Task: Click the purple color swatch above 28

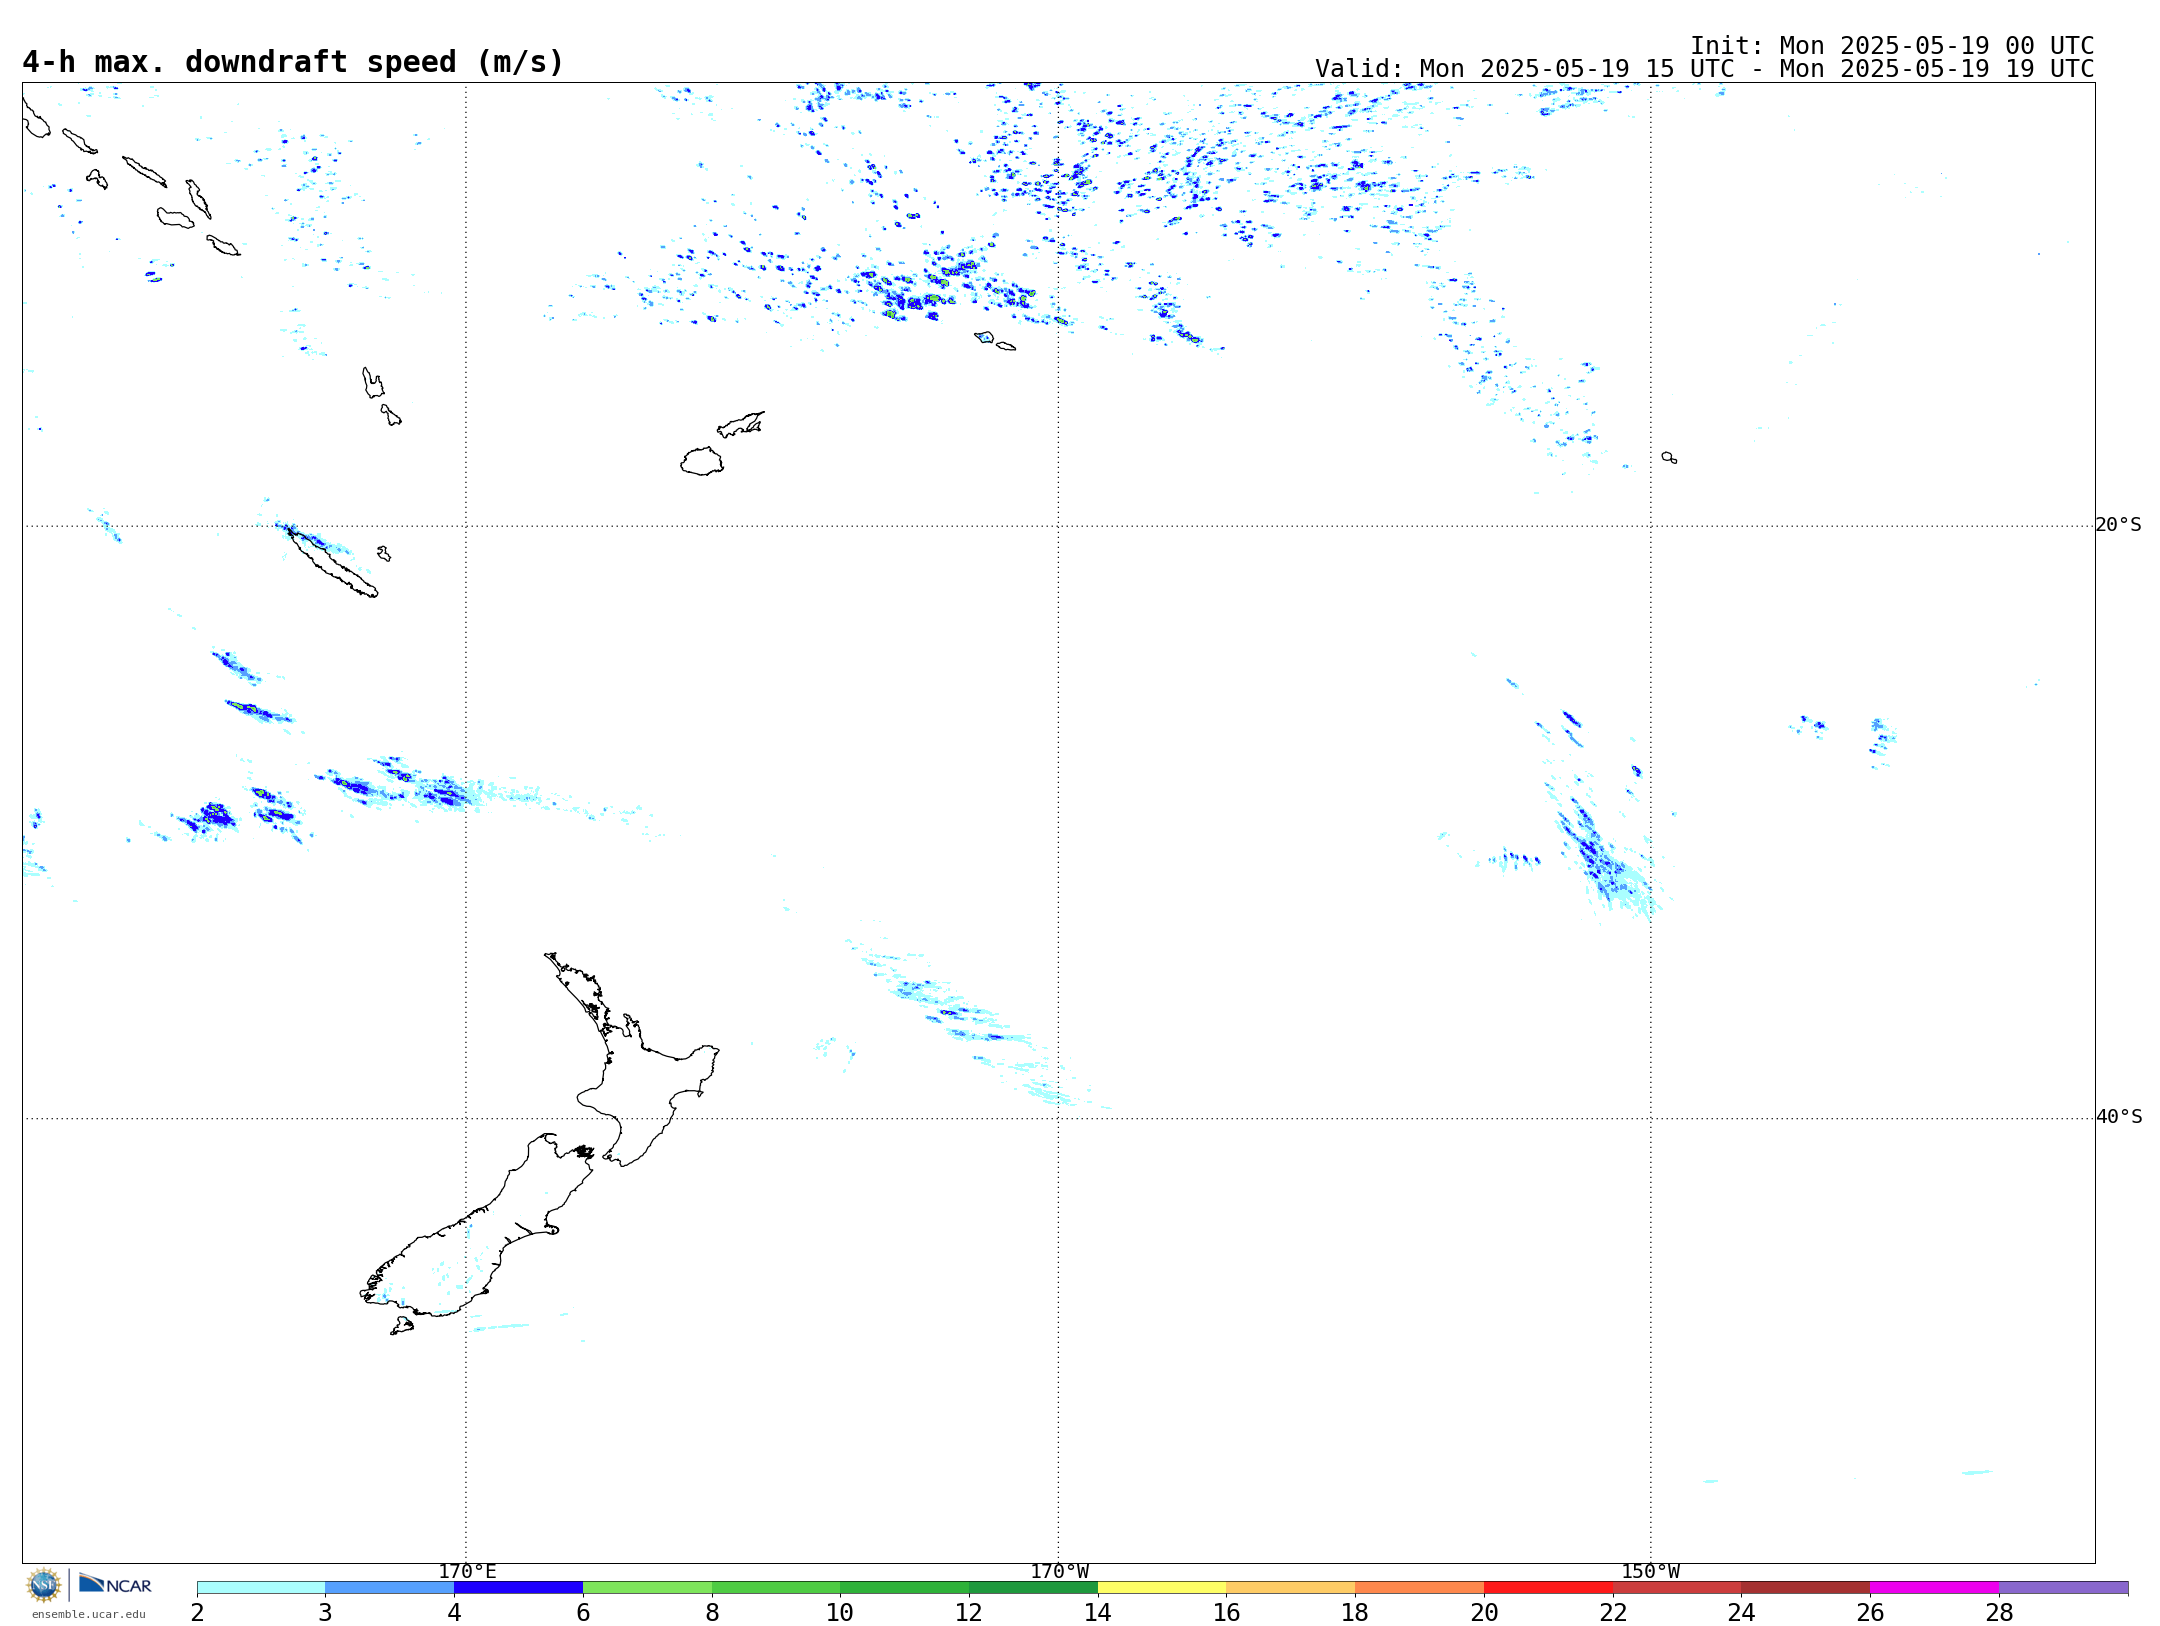Action: [x=2063, y=1587]
